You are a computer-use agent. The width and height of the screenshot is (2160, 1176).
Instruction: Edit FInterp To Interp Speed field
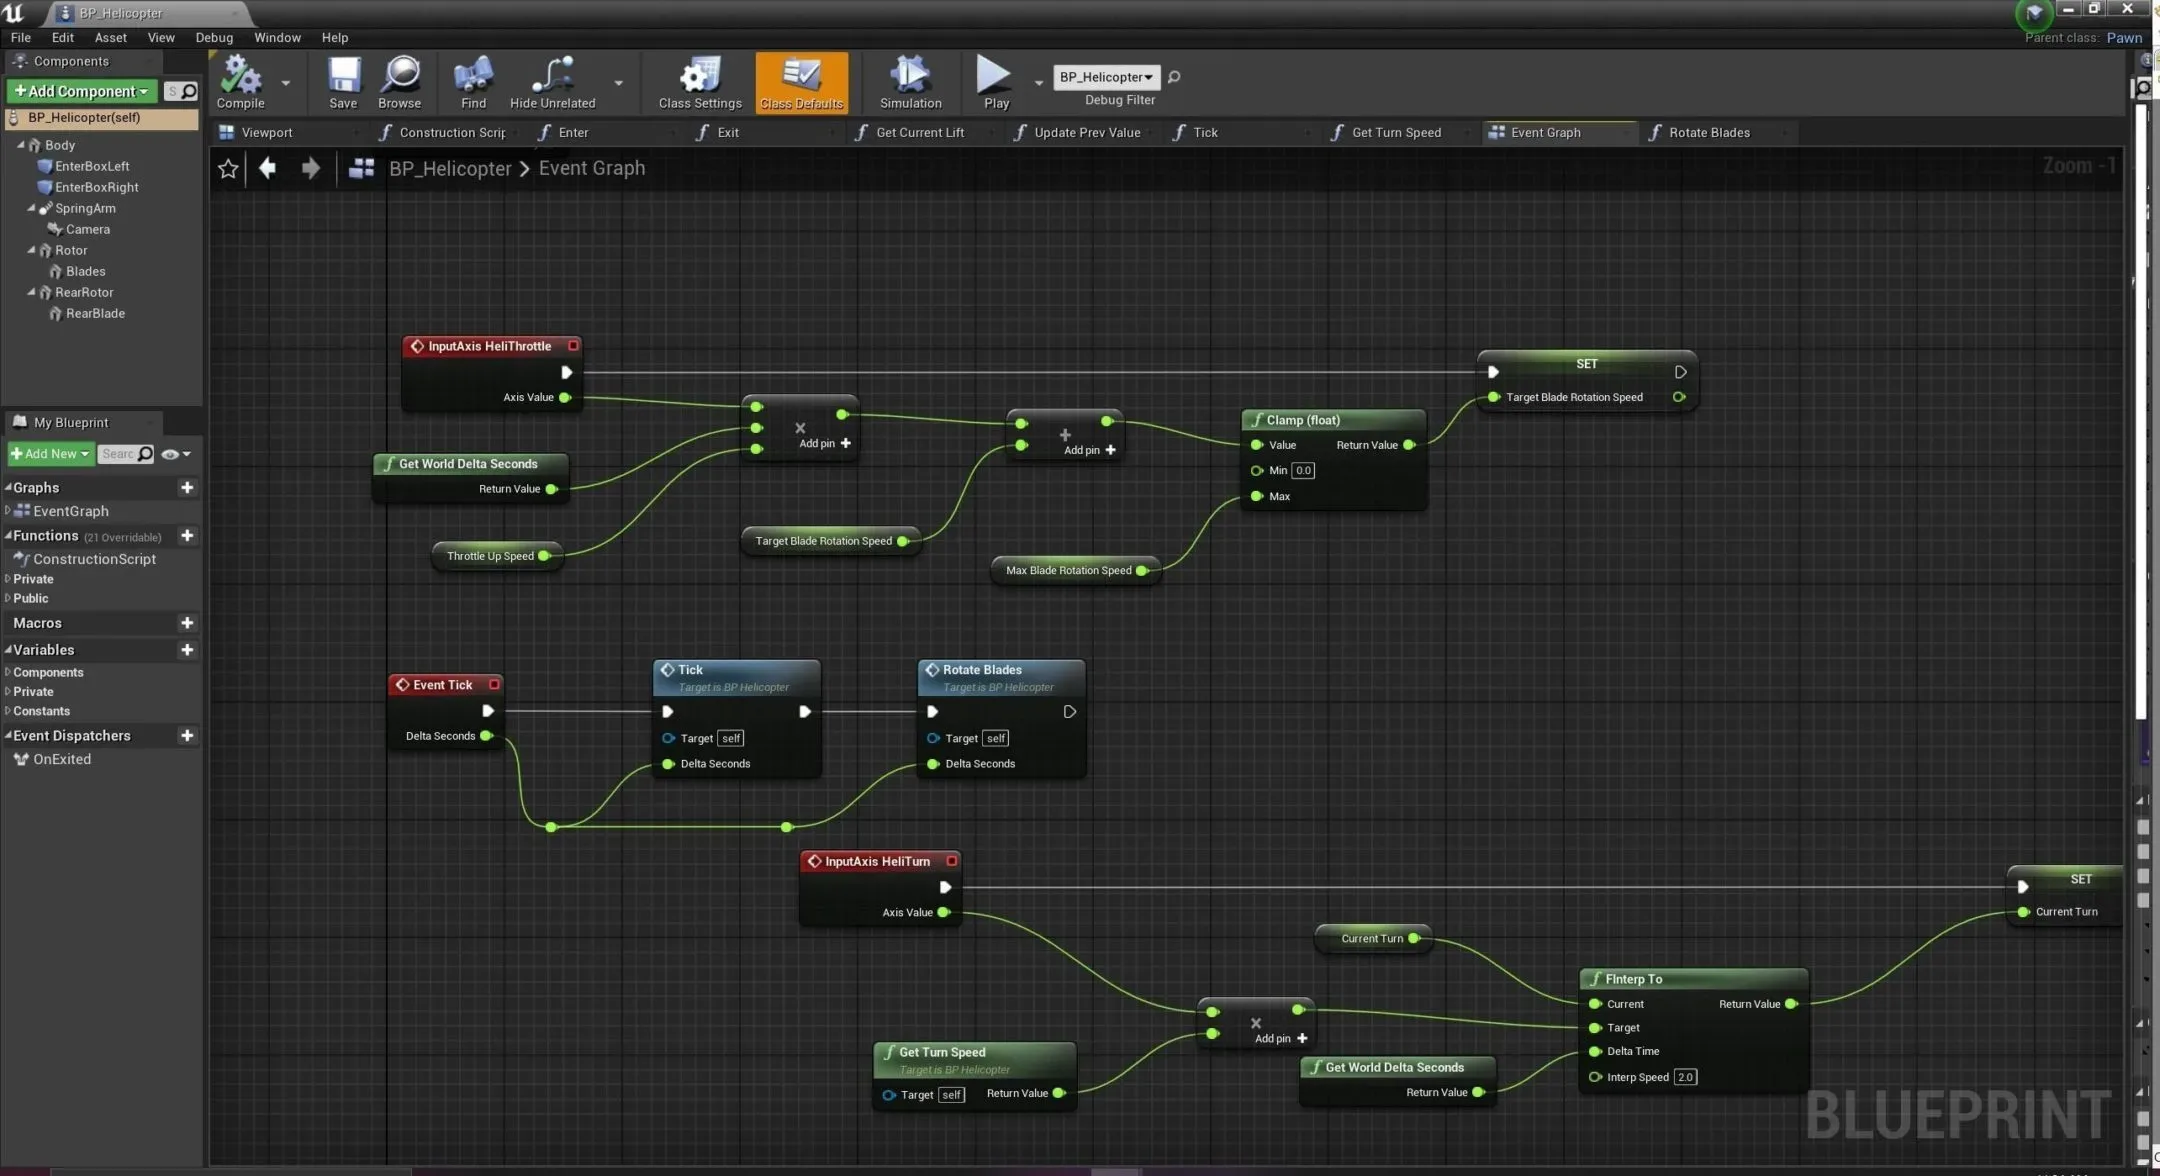point(1685,1077)
